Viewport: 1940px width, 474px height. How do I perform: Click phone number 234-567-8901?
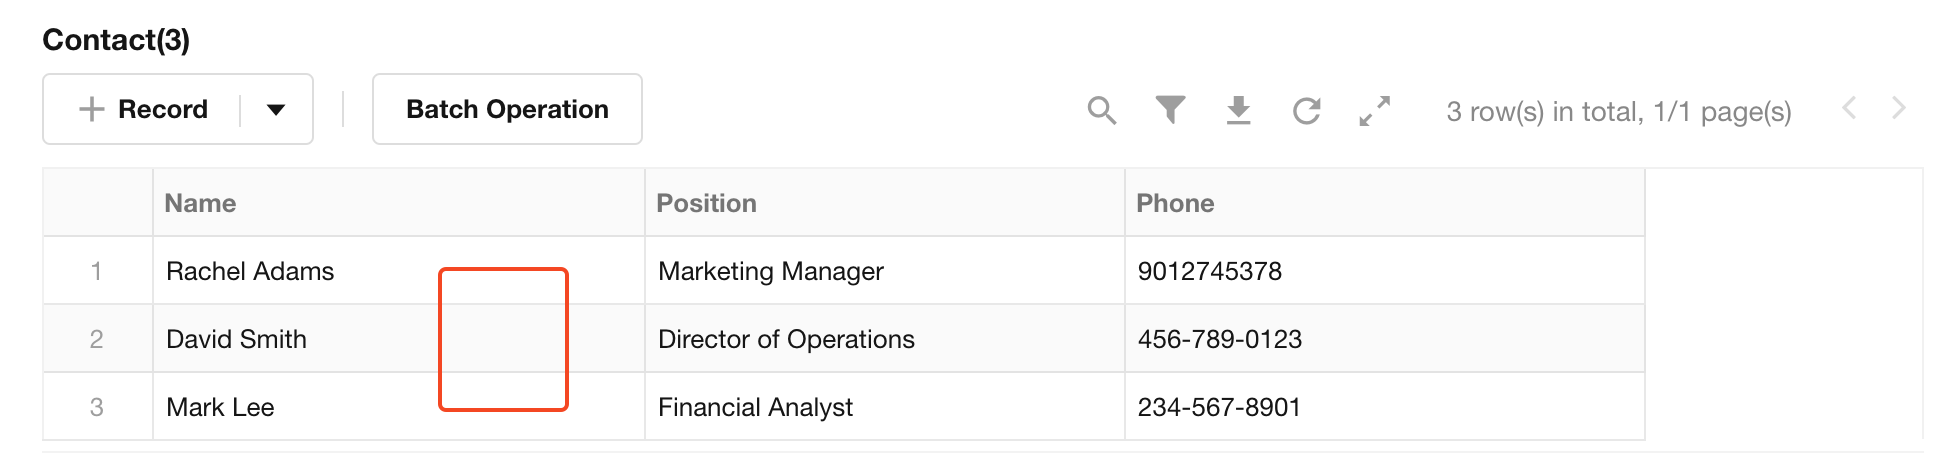[x=1219, y=407]
